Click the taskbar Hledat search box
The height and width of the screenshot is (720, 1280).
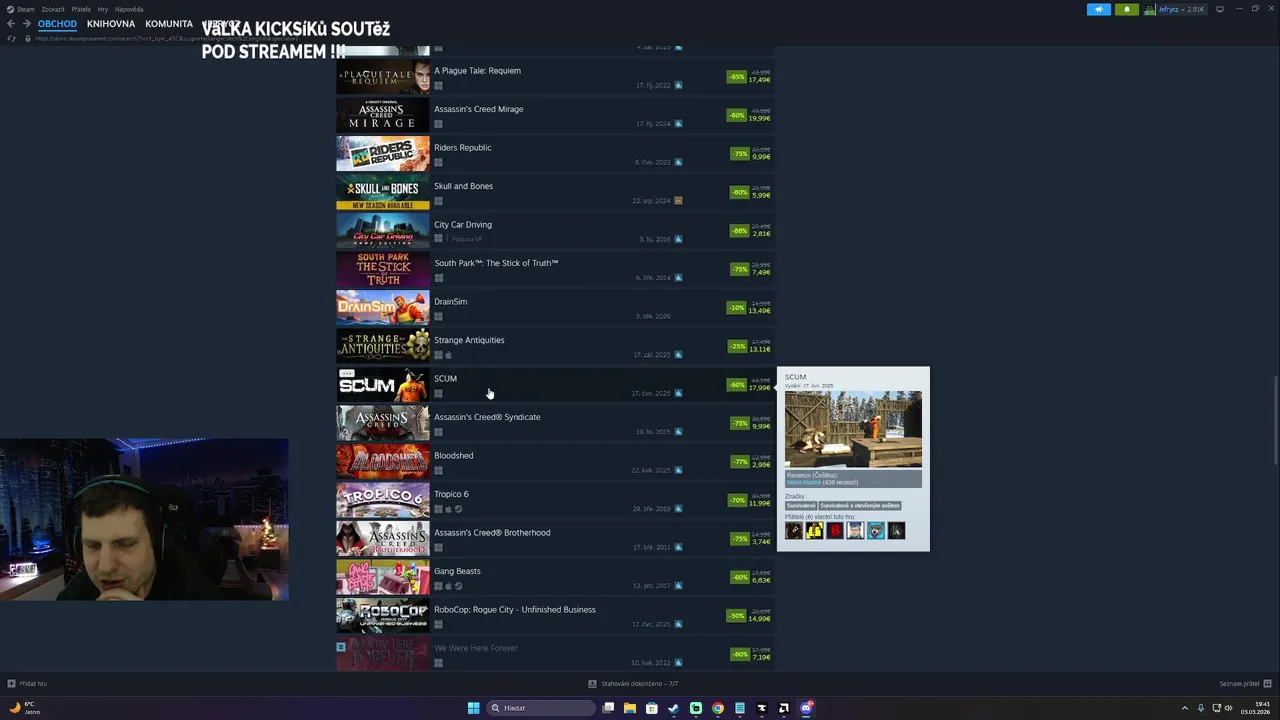[x=540, y=708]
